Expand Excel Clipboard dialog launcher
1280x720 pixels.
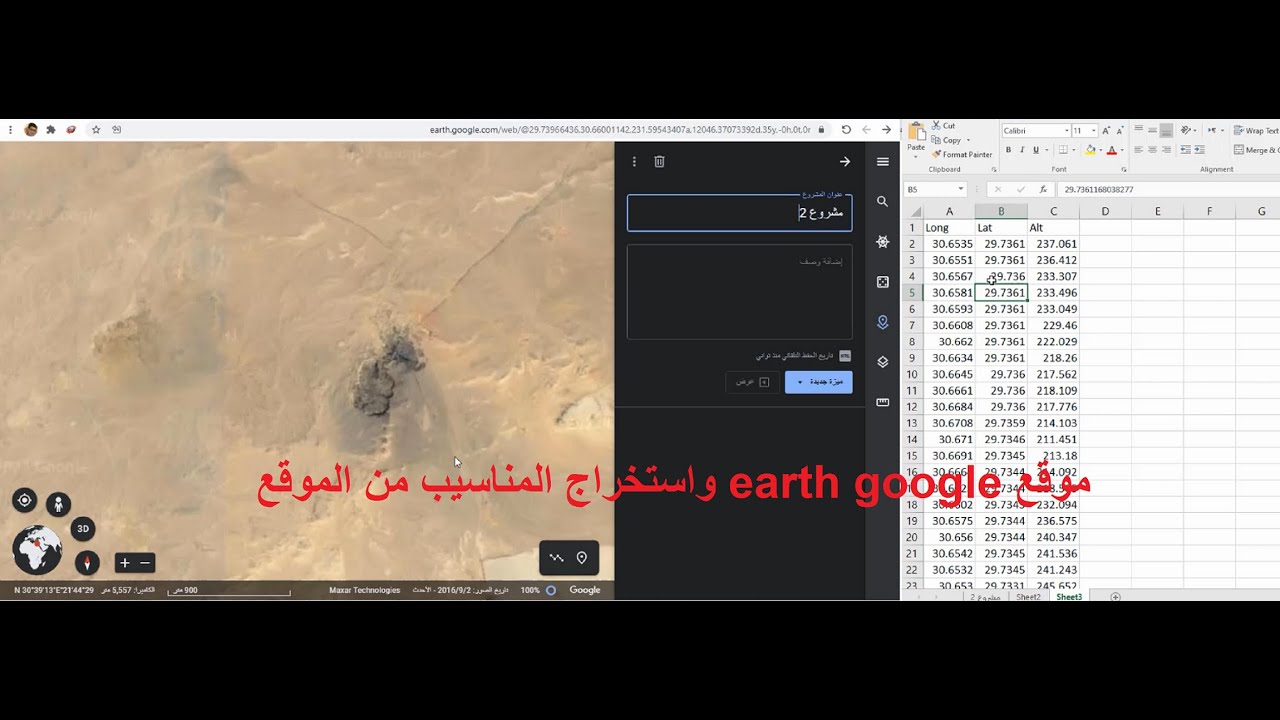994,170
